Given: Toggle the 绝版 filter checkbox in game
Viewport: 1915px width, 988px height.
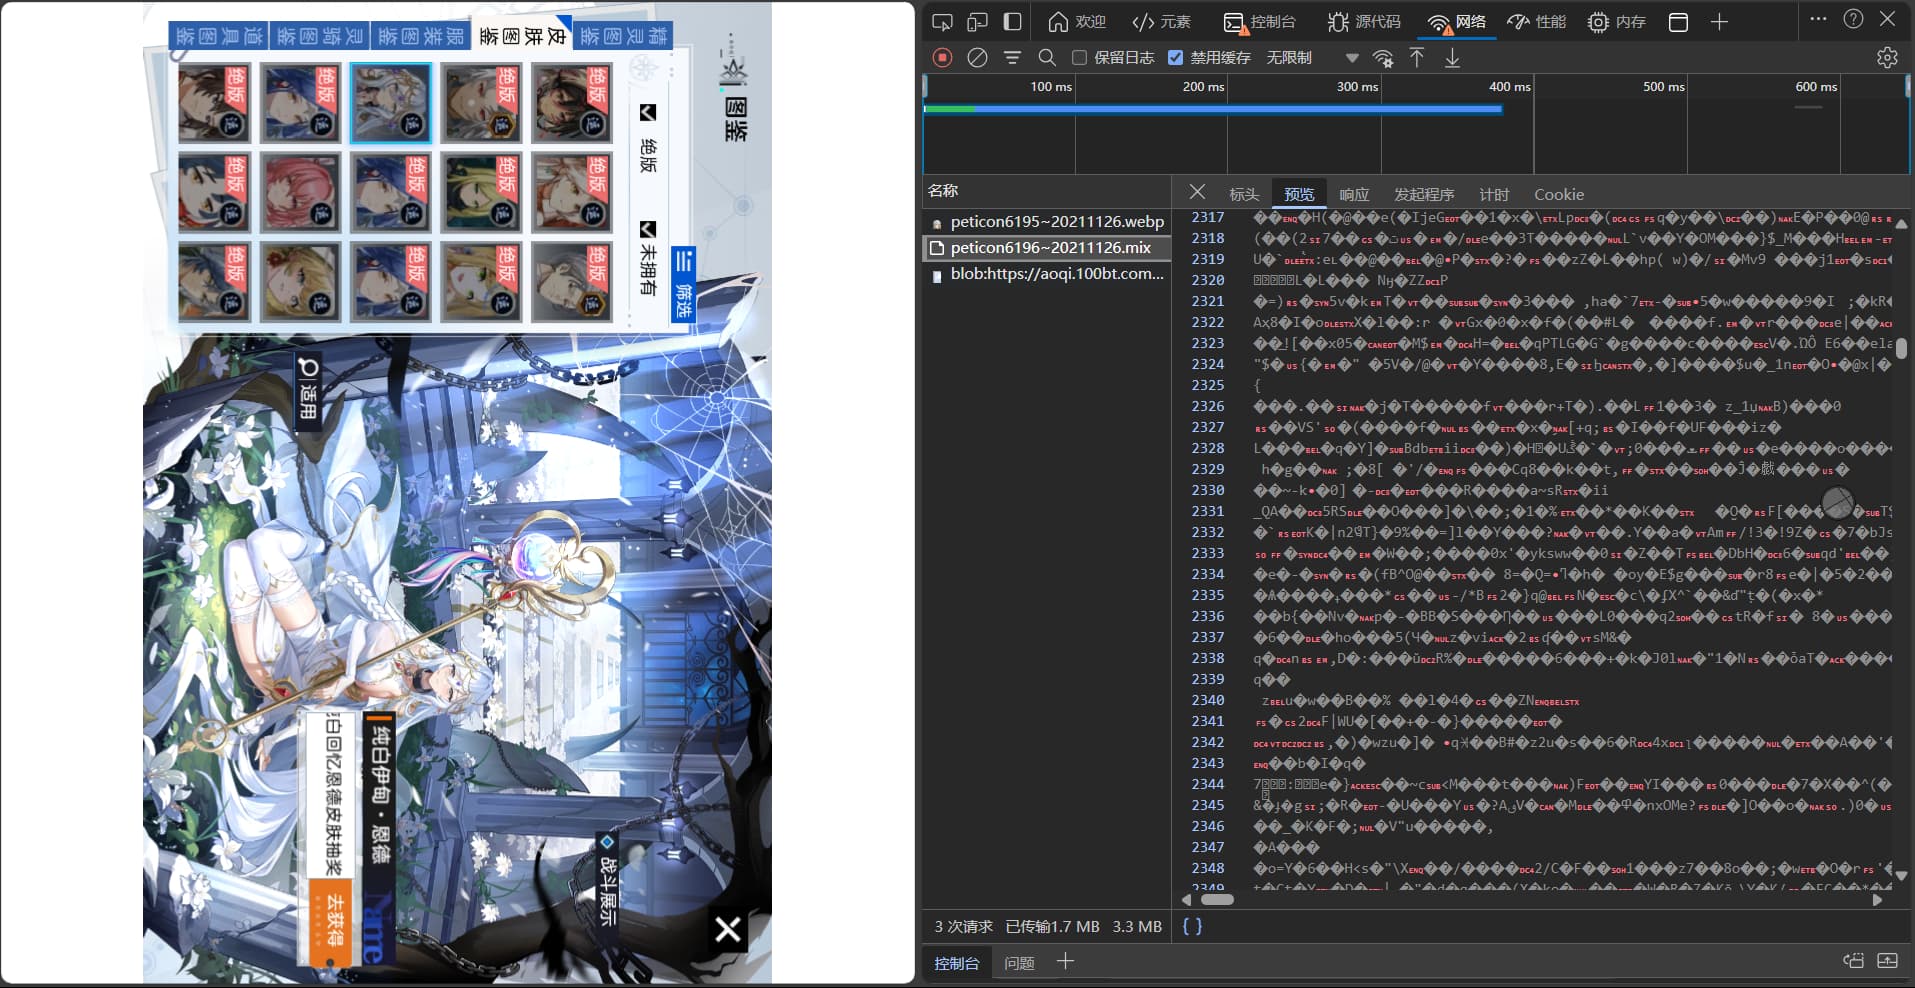Looking at the screenshot, I should click(648, 113).
